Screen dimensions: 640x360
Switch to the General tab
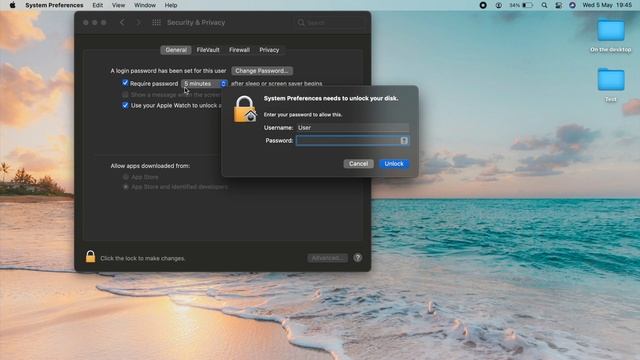176,50
